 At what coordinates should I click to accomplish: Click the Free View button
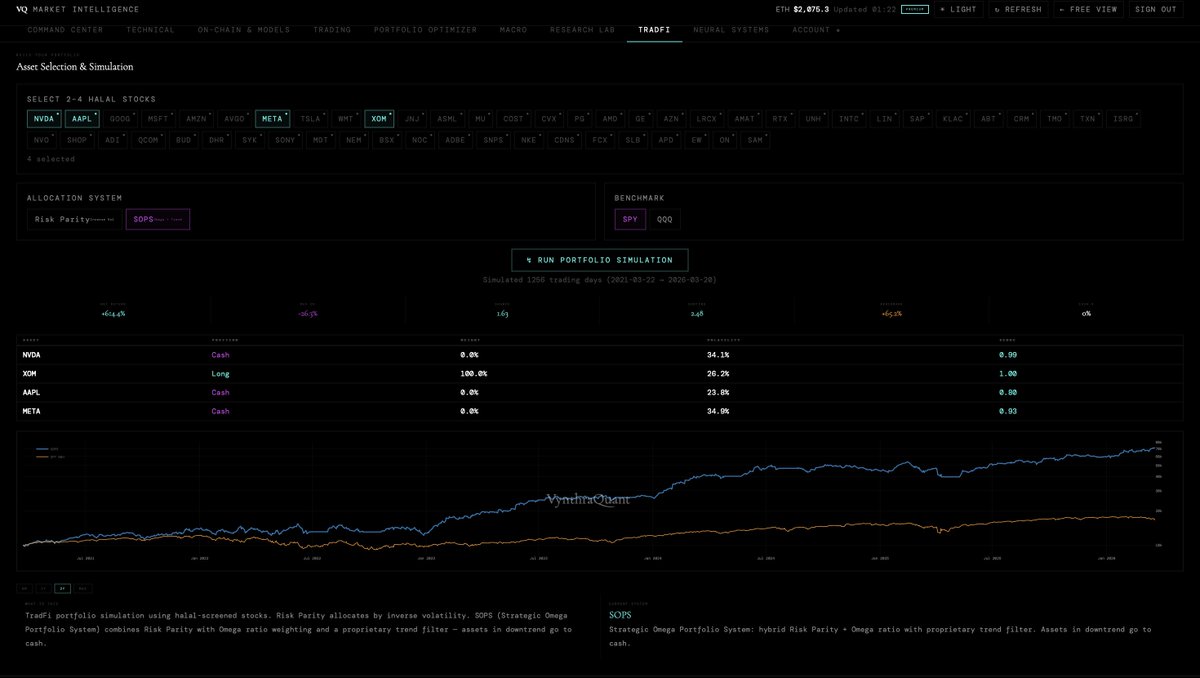[x=1088, y=9]
